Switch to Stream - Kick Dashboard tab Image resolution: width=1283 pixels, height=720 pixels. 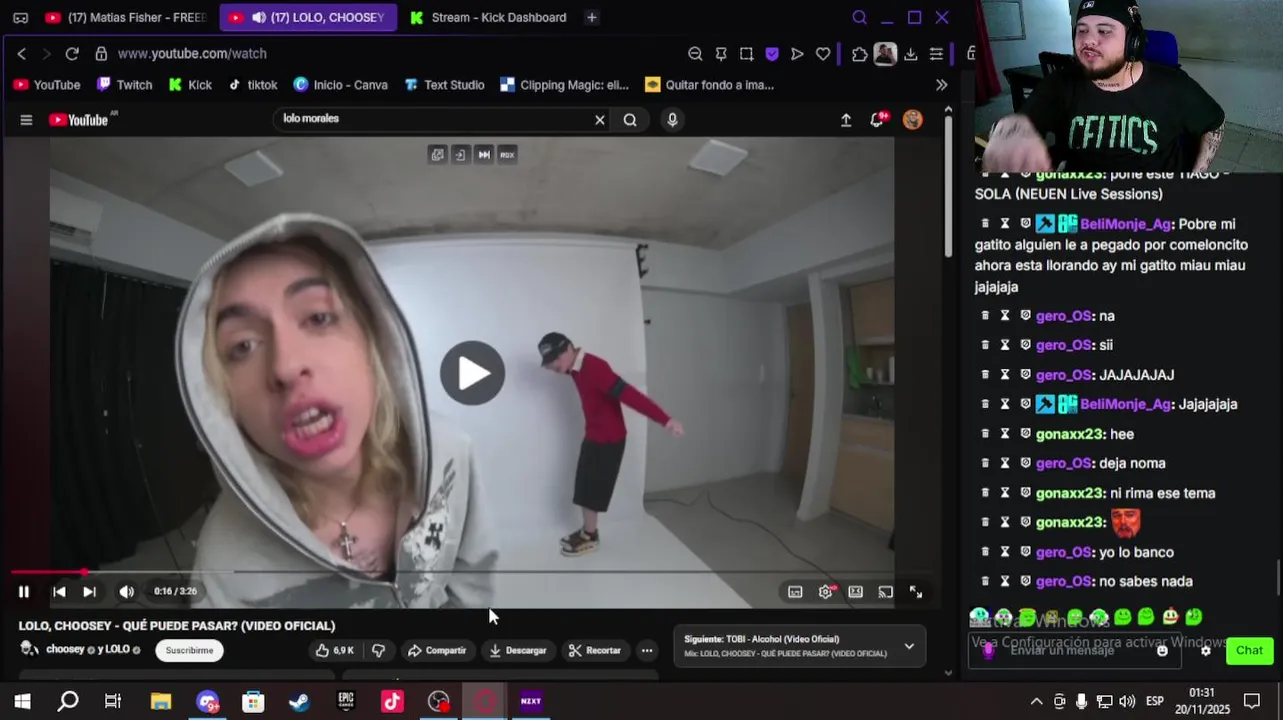coord(488,17)
